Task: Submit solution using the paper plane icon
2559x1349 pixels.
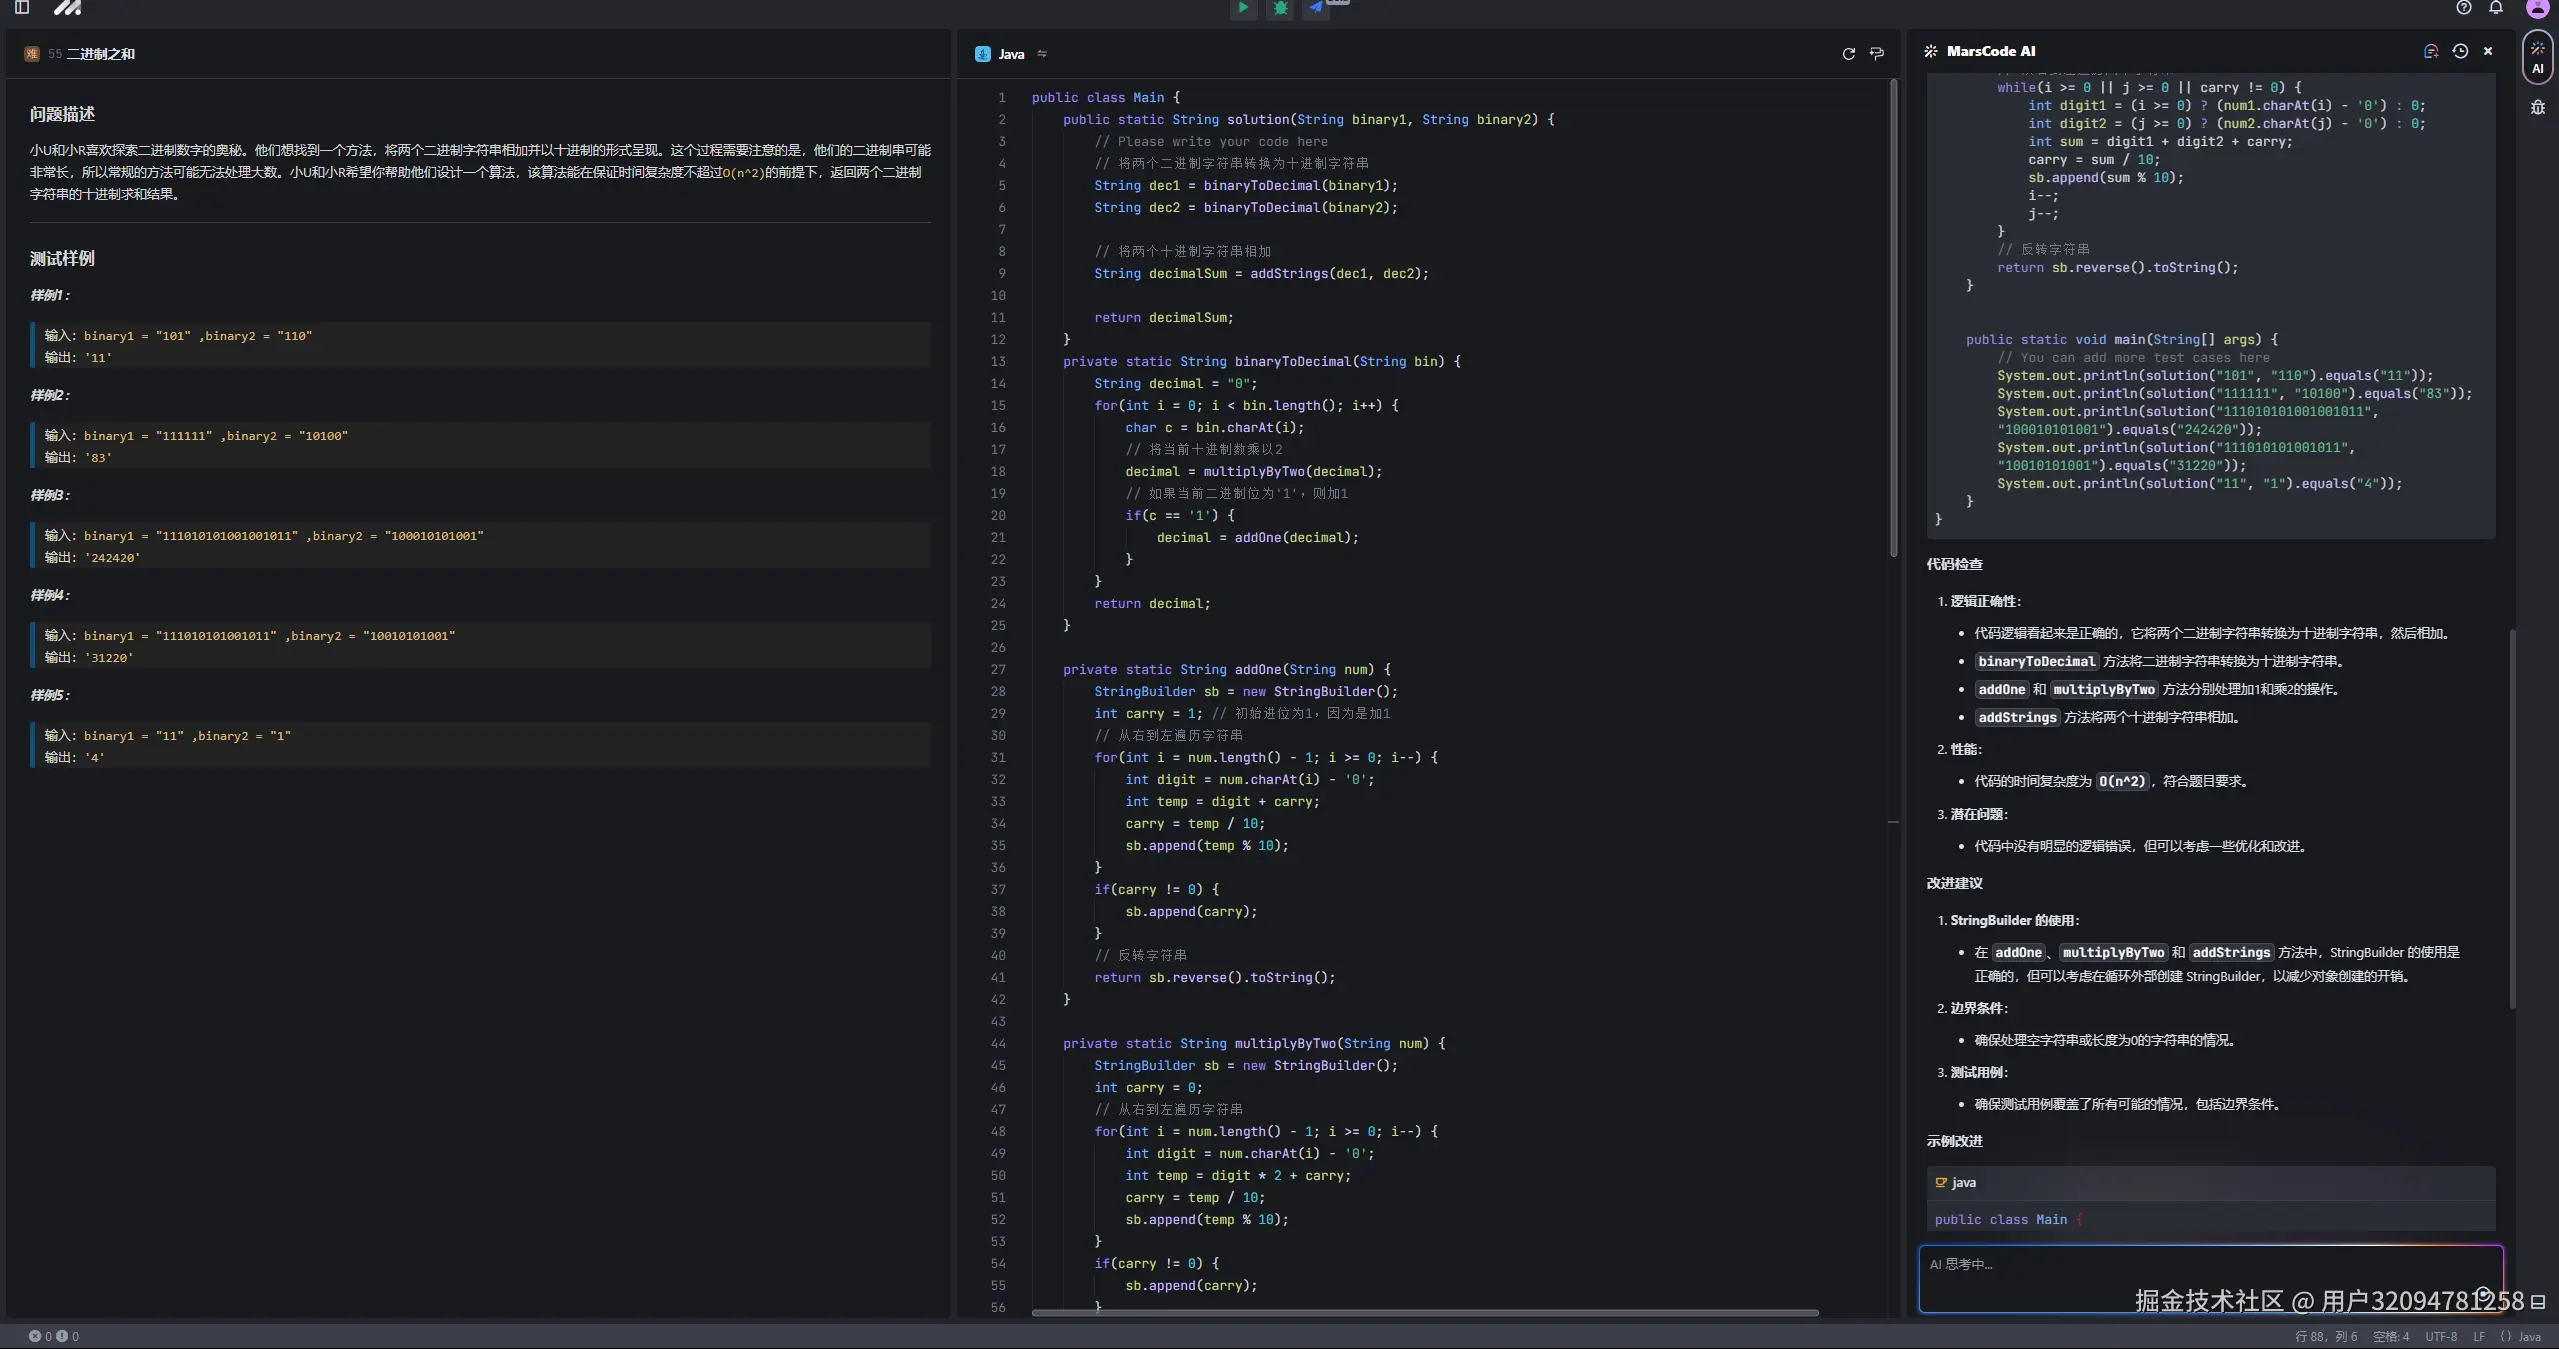Action: (1317, 8)
